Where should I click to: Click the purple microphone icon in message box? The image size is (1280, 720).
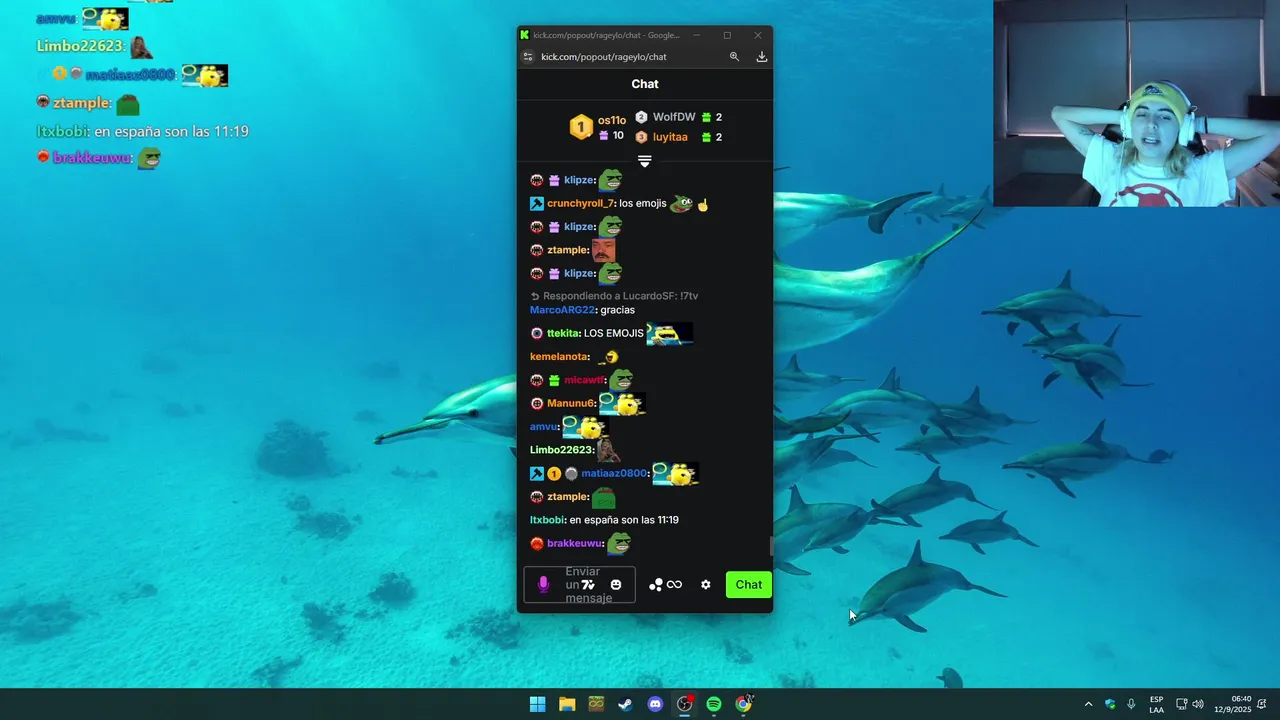[544, 585]
